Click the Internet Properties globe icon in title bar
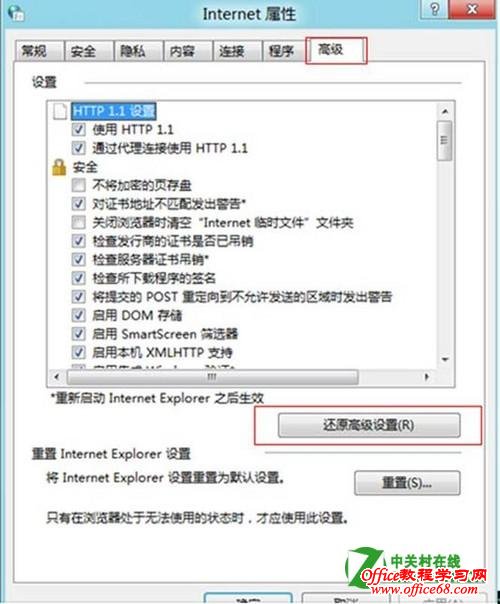Screen dimensions: 500x604 tap(16, 12)
